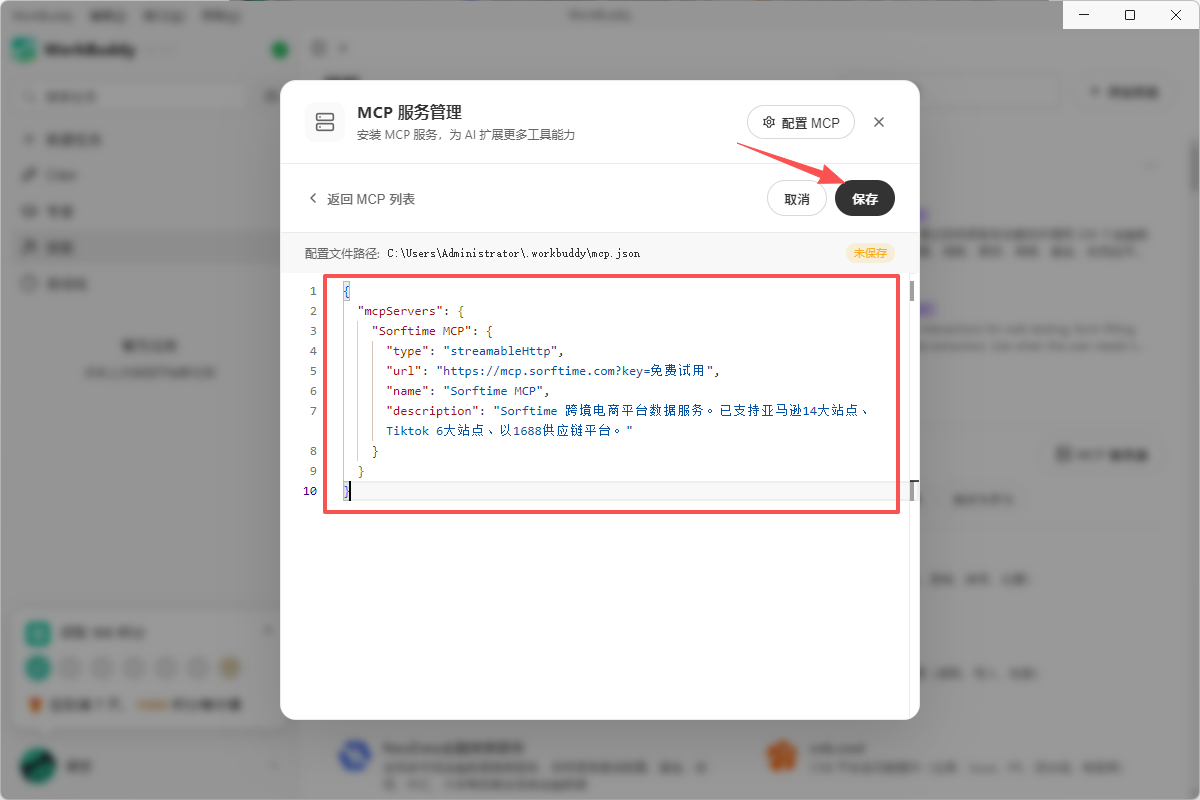Click the editor's vertical scrollbar thumb
This screenshot has width=1200, height=800.
(912, 291)
